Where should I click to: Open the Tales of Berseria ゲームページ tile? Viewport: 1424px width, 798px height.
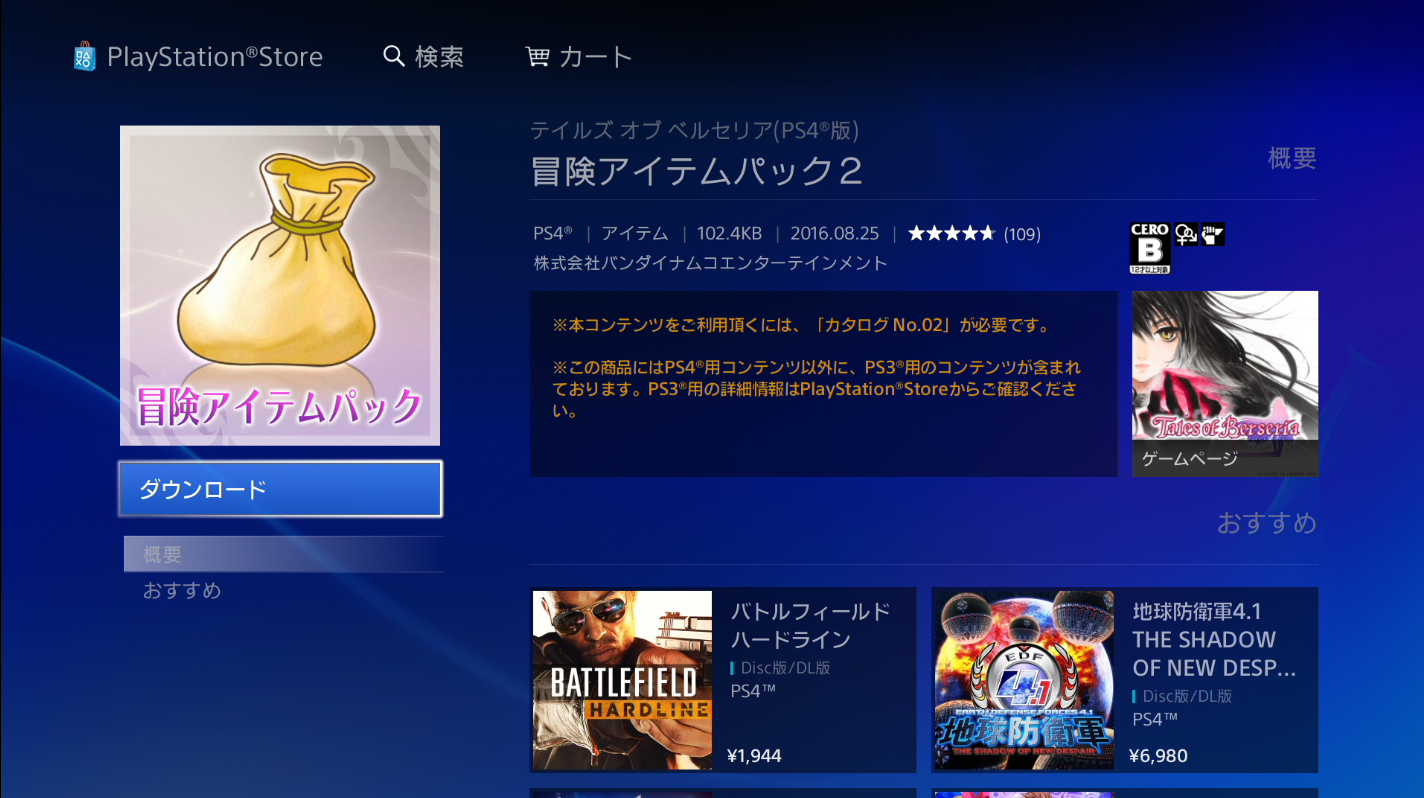(x=1225, y=384)
